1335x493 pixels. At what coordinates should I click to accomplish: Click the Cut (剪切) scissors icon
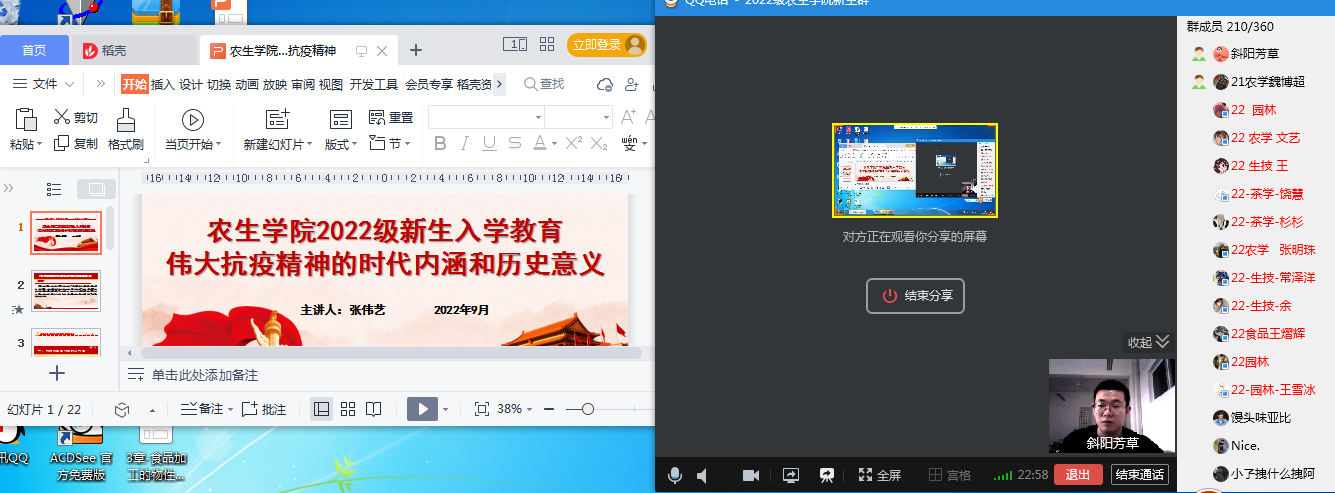point(62,117)
